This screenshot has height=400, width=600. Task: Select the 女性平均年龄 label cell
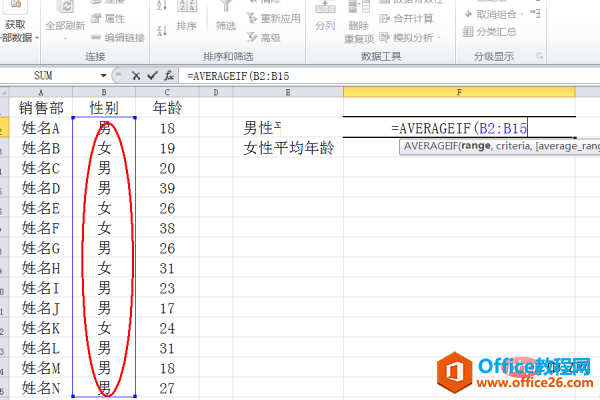[289, 148]
